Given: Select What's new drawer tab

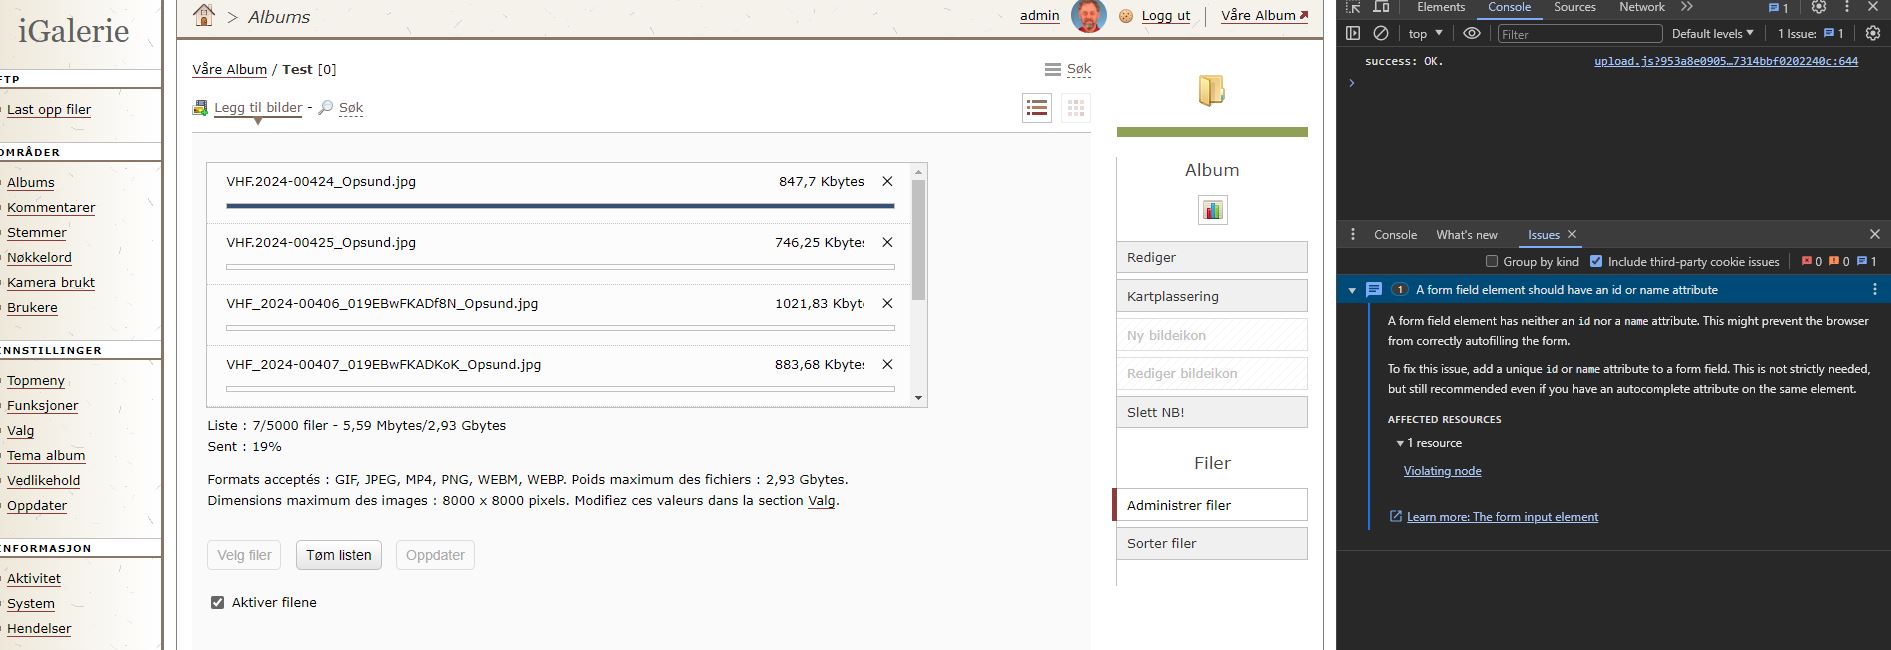Looking at the screenshot, I should coord(1467,235).
